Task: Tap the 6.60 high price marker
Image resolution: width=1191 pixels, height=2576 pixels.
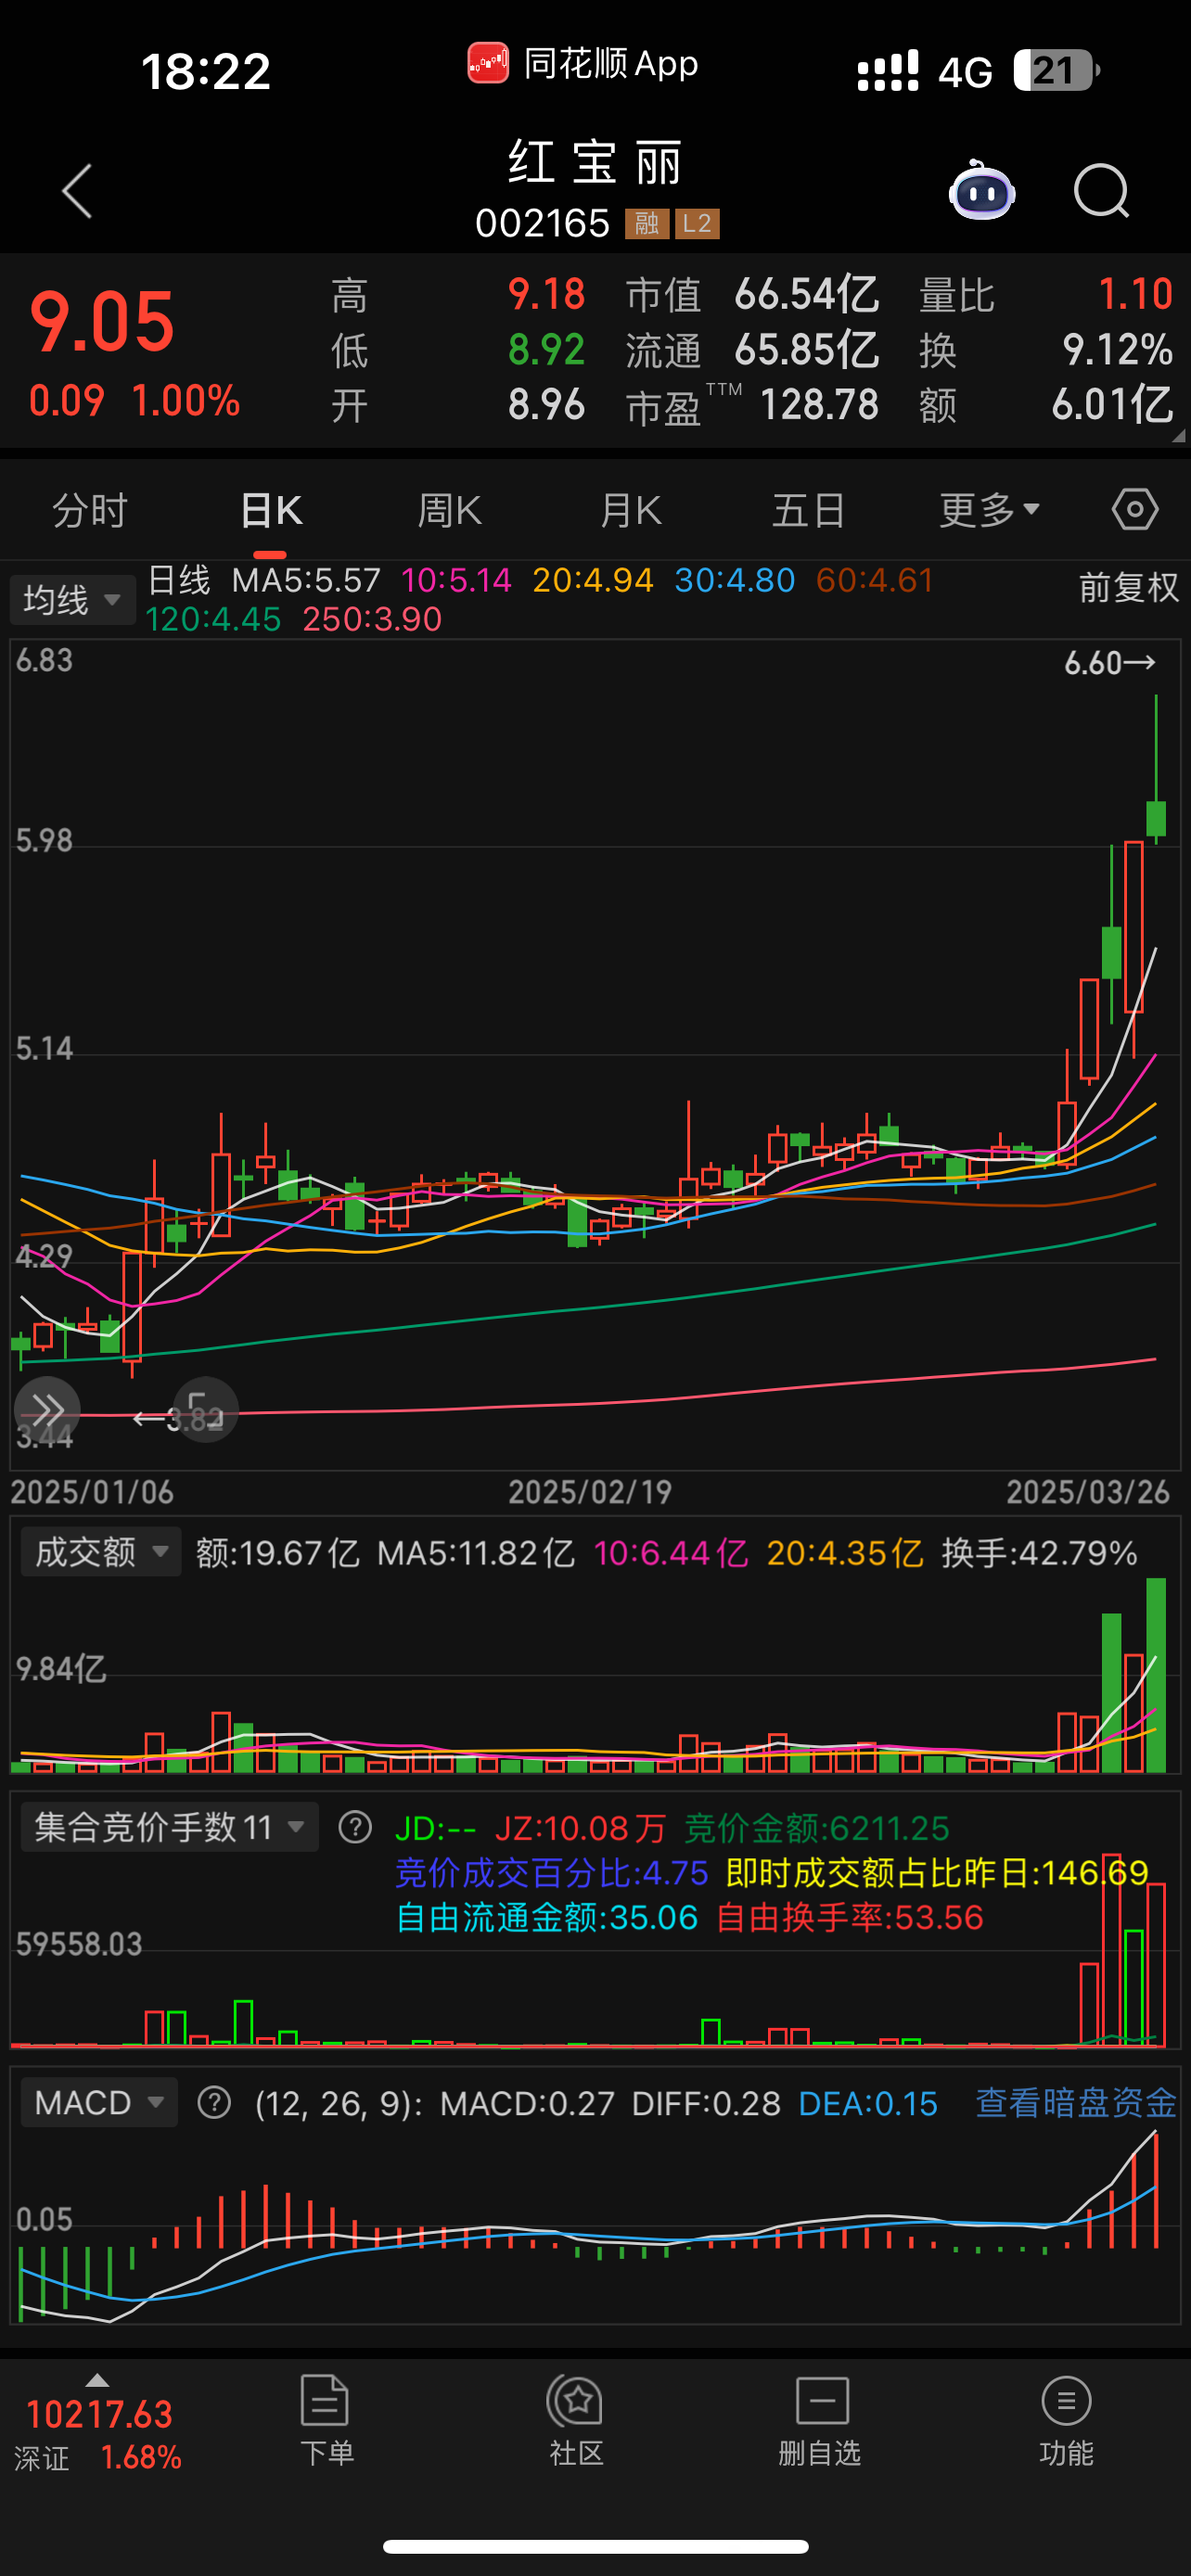Action: click(x=1110, y=663)
